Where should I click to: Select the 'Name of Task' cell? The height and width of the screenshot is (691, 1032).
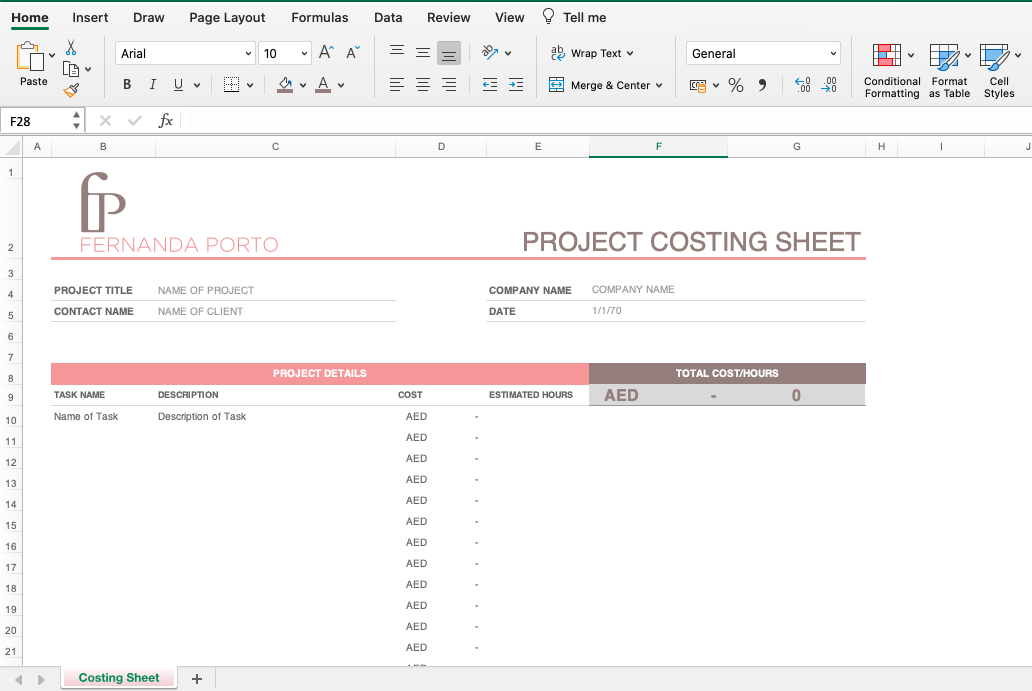(103, 417)
